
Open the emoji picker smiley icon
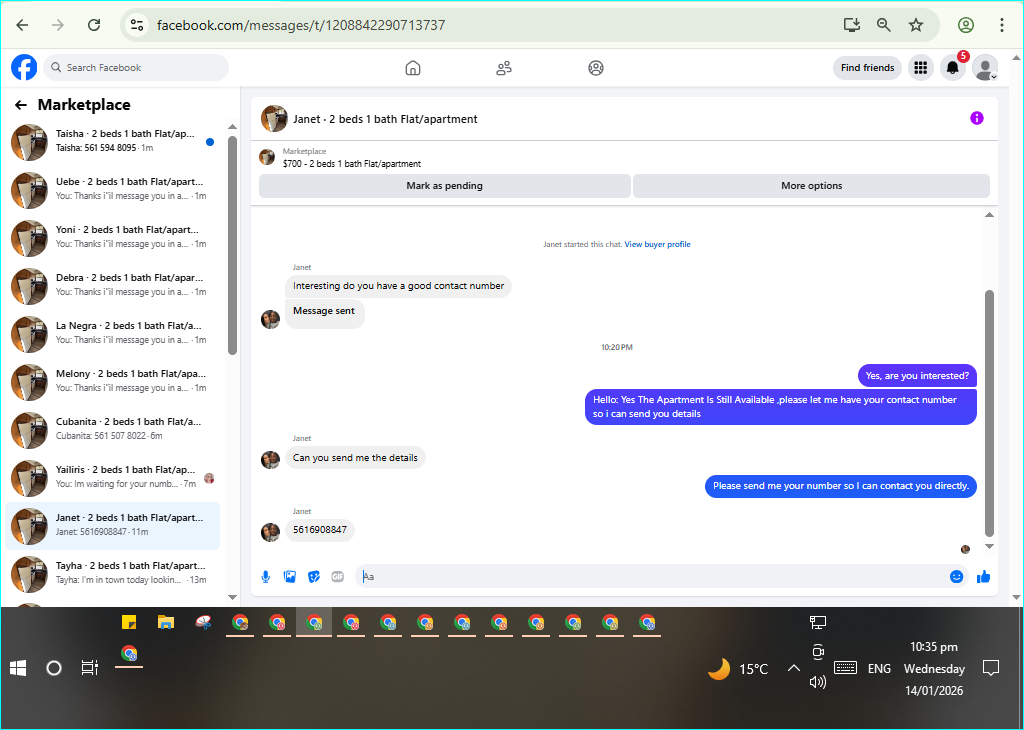pyautogui.click(x=956, y=577)
